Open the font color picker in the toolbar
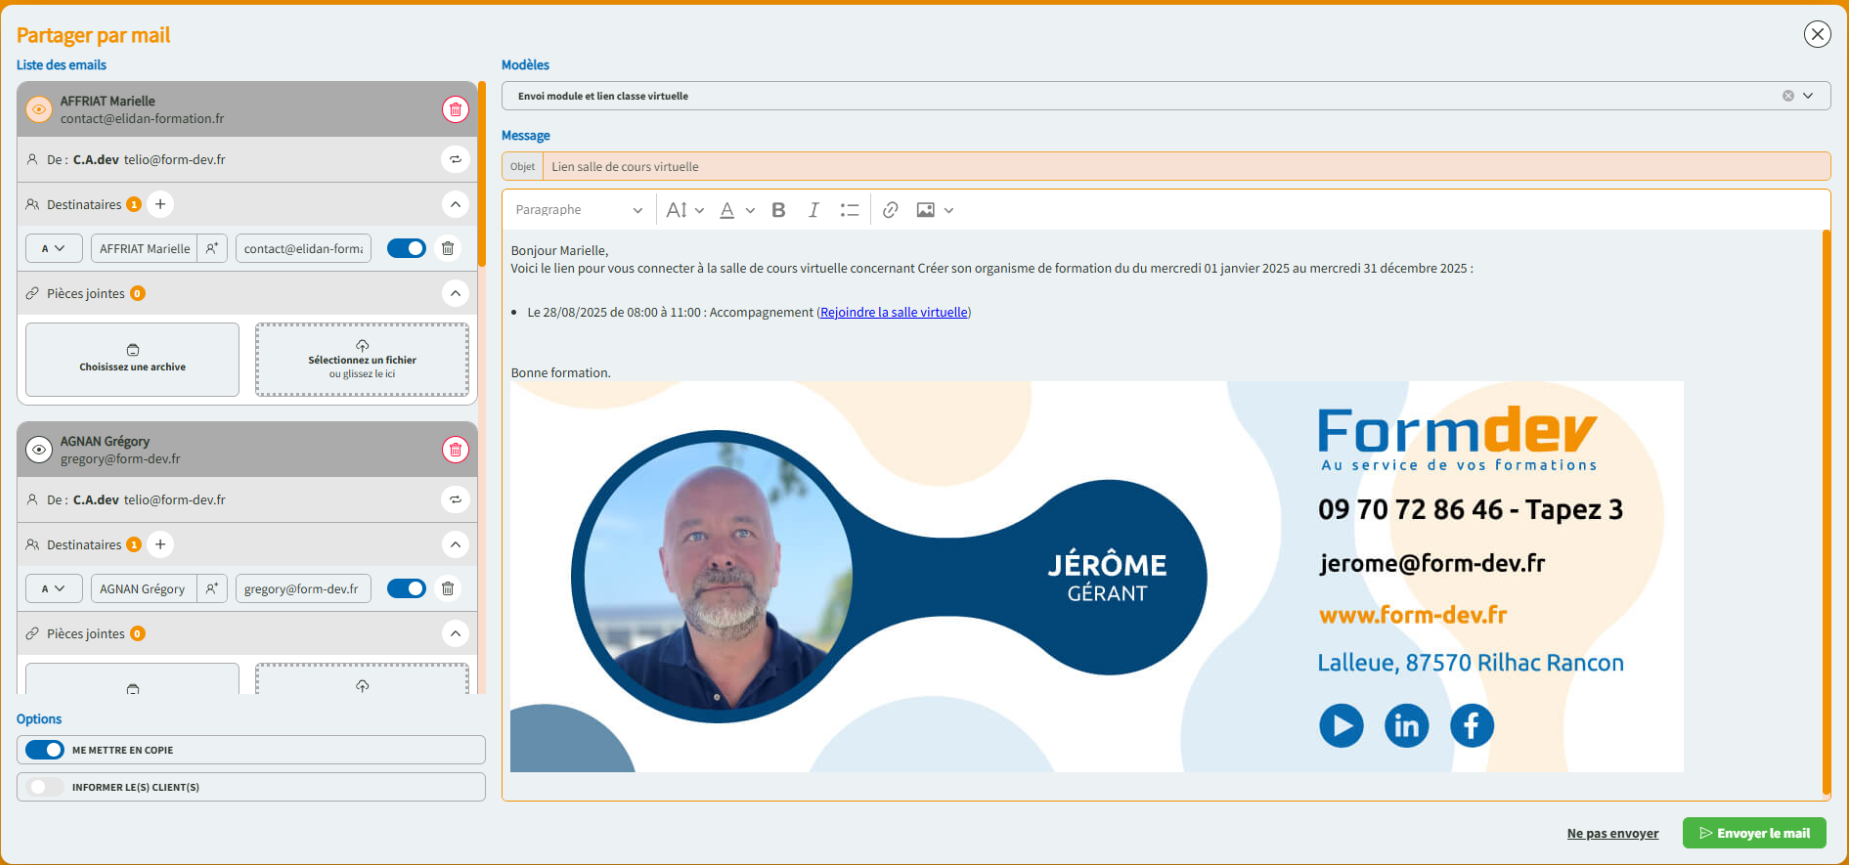 (735, 210)
